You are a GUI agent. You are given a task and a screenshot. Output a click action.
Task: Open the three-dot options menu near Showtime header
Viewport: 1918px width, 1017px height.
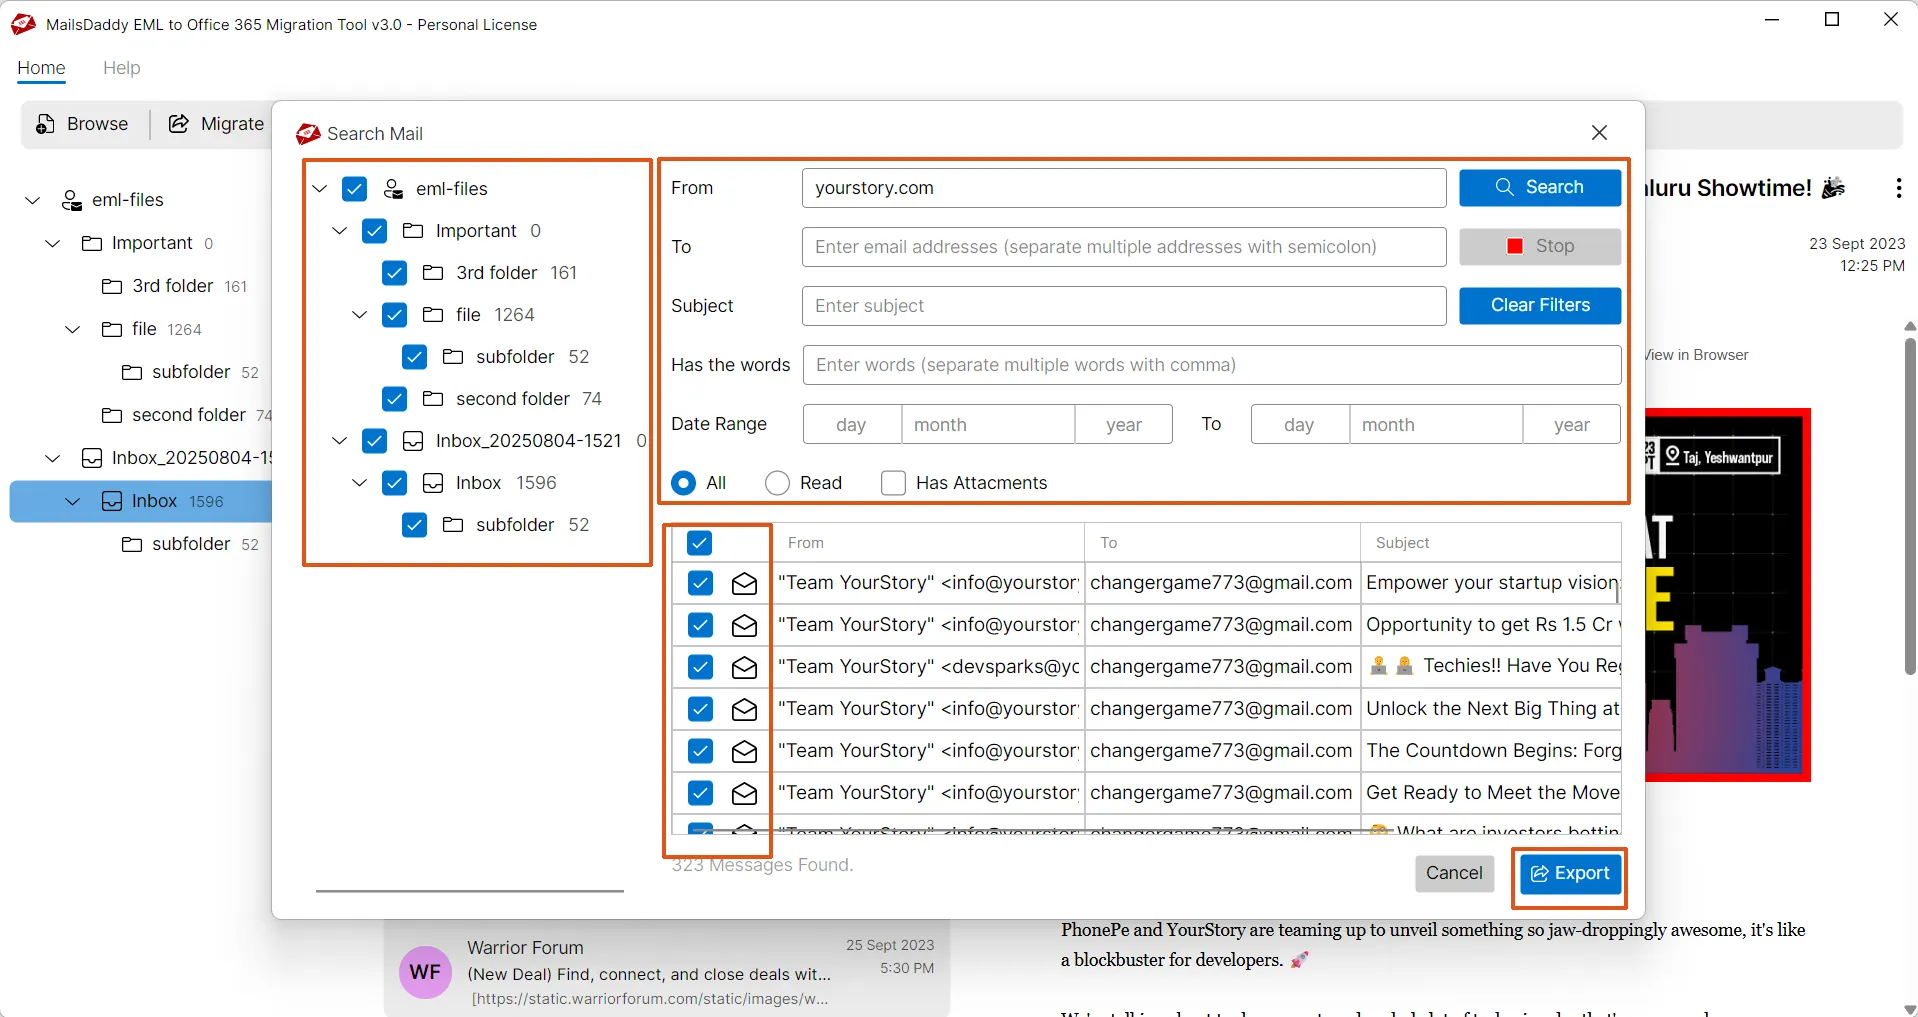[x=1898, y=188]
